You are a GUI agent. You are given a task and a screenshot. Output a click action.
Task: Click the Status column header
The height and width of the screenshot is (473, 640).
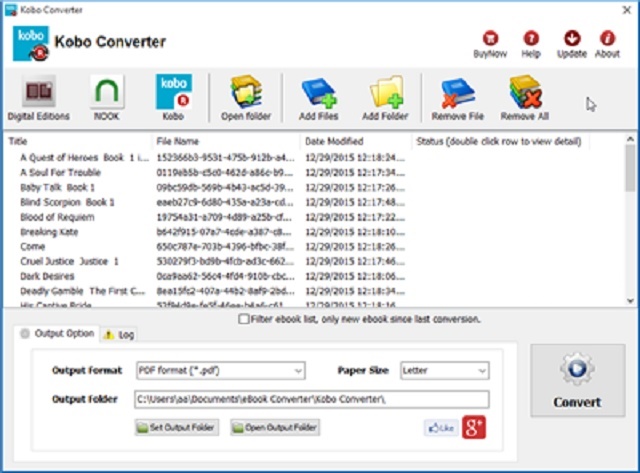501,141
